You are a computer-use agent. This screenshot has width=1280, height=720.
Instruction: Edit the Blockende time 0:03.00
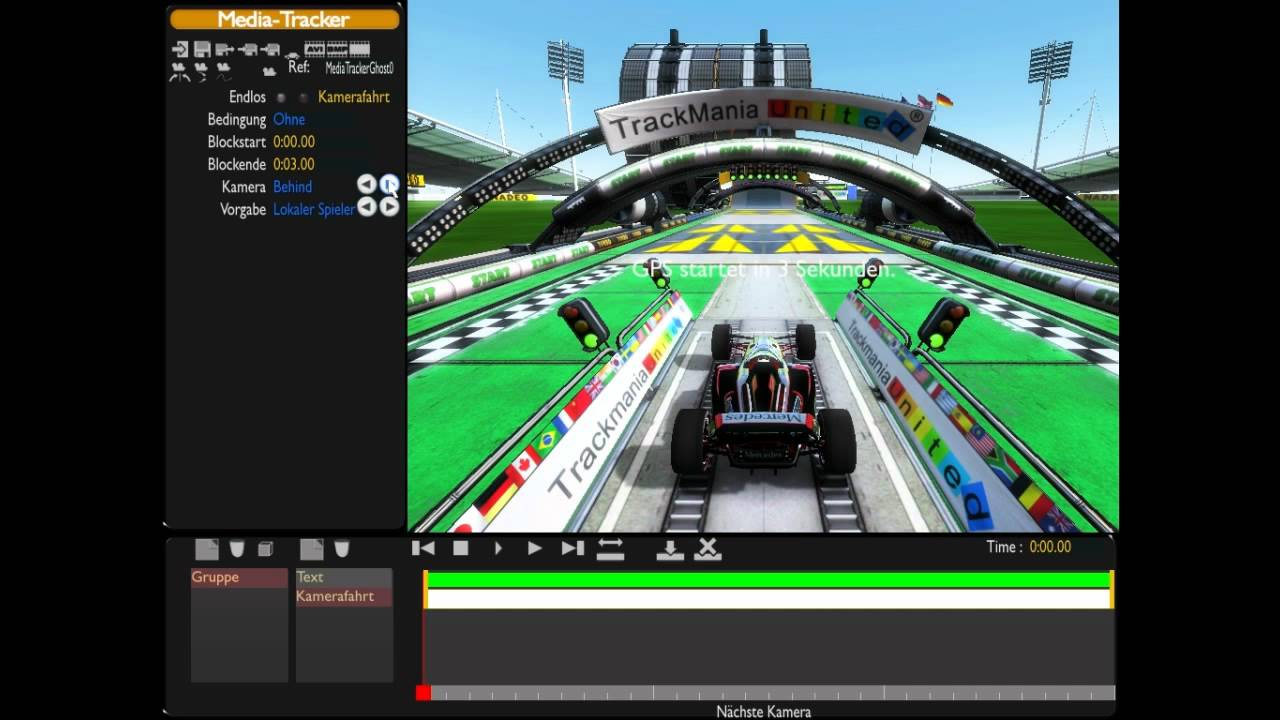tap(294, 164)
